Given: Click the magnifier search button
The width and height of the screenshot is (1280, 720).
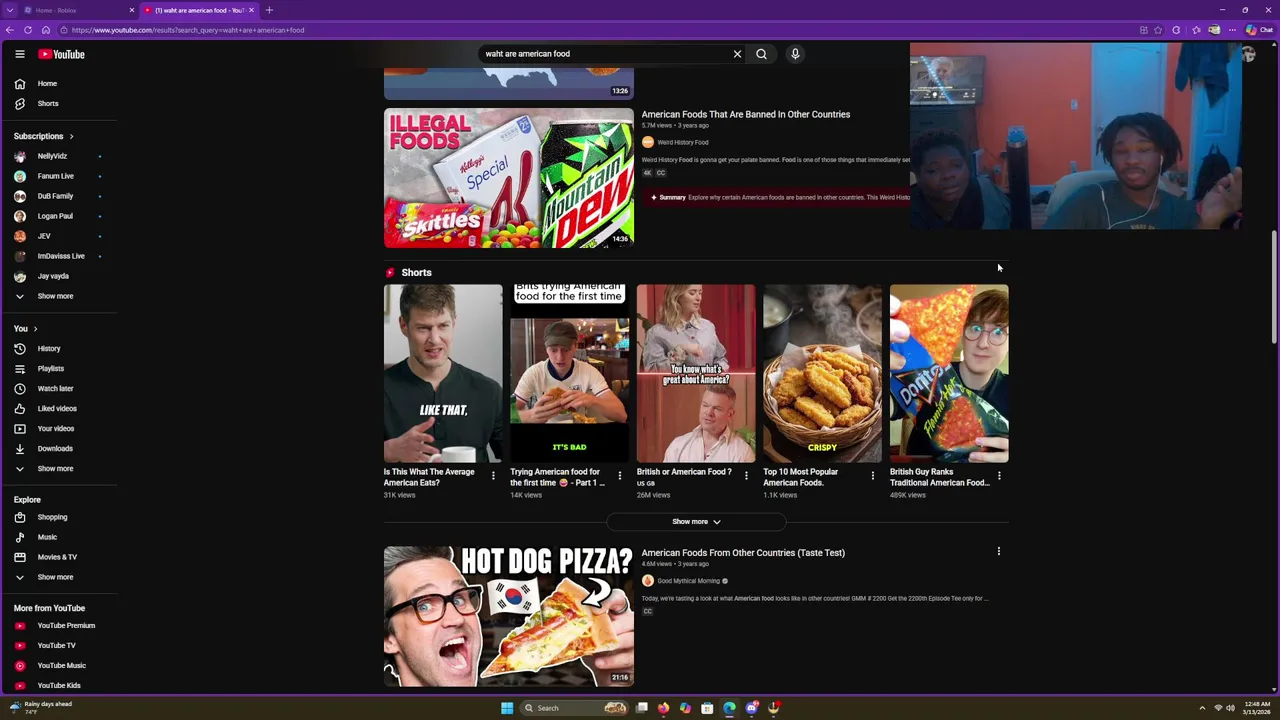Looking at the screenshot, I should (761, 54).
